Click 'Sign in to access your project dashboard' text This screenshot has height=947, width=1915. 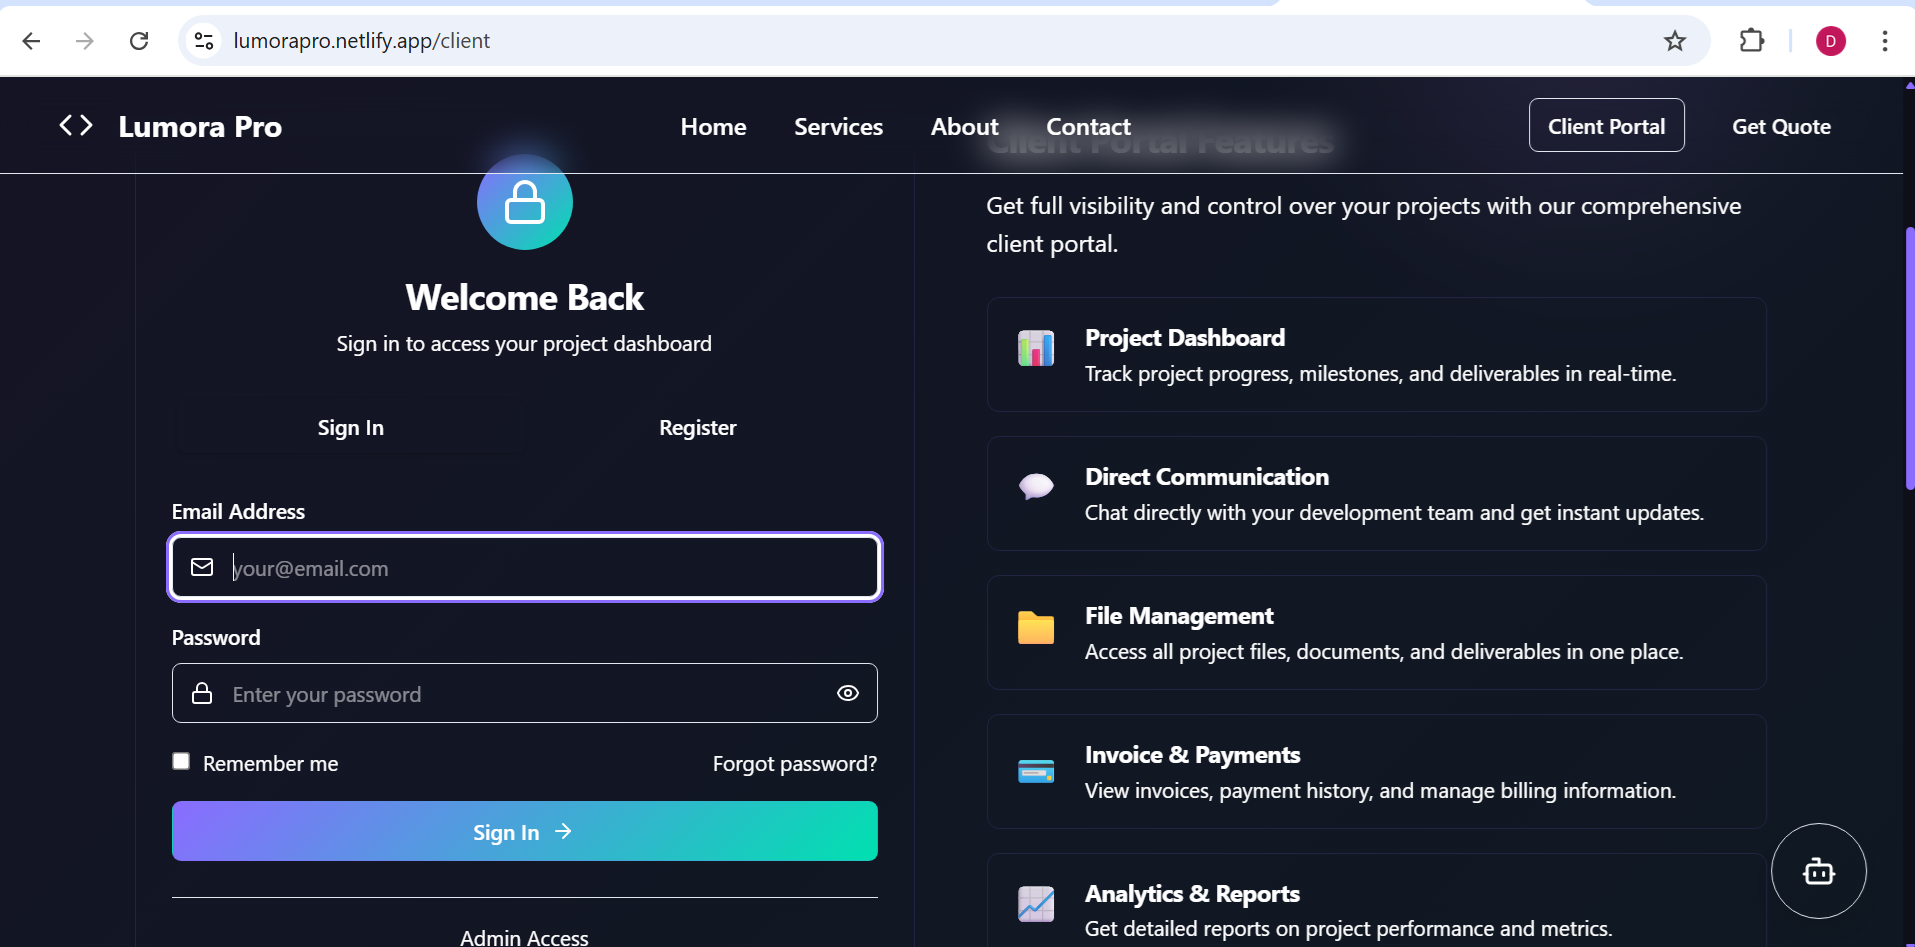click(524, 344)
